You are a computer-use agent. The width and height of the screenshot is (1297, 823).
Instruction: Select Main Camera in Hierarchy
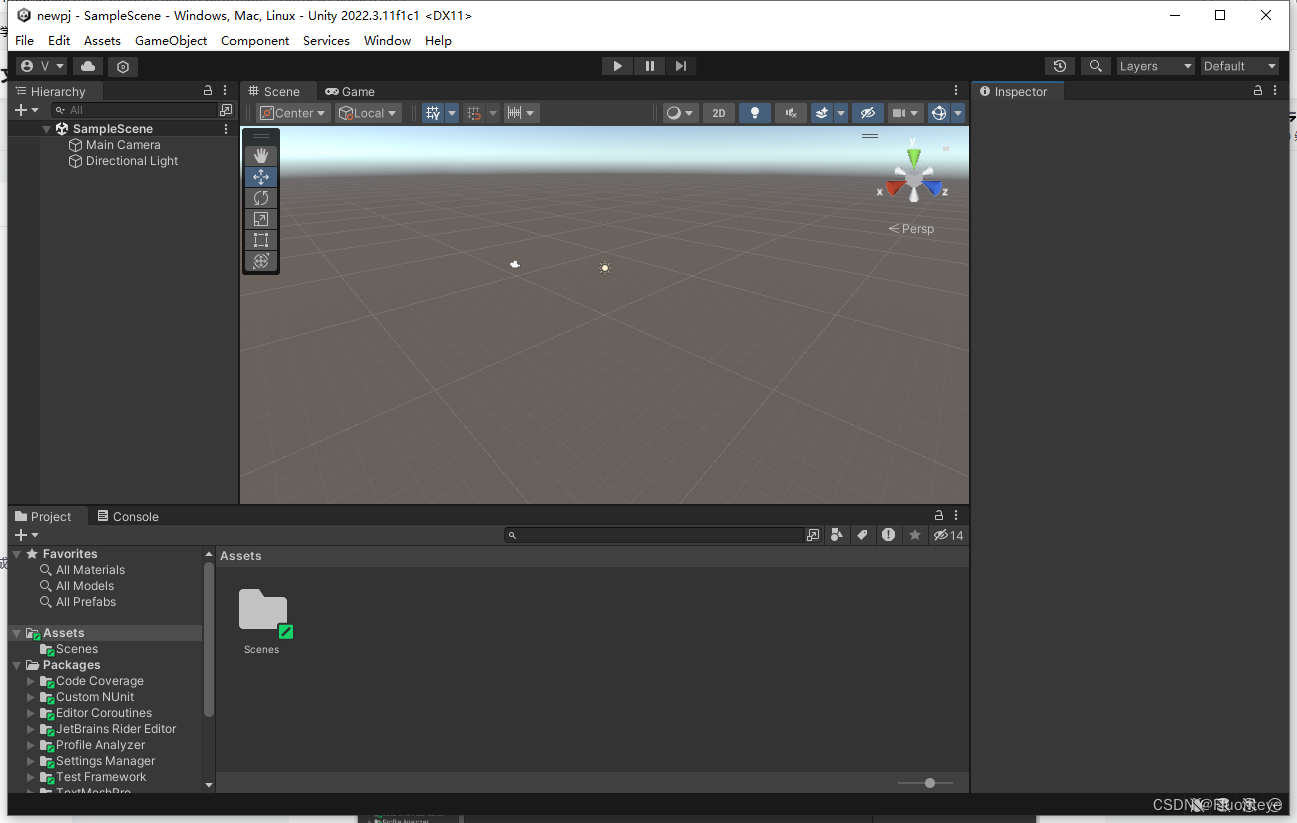[x=123, y=145]
